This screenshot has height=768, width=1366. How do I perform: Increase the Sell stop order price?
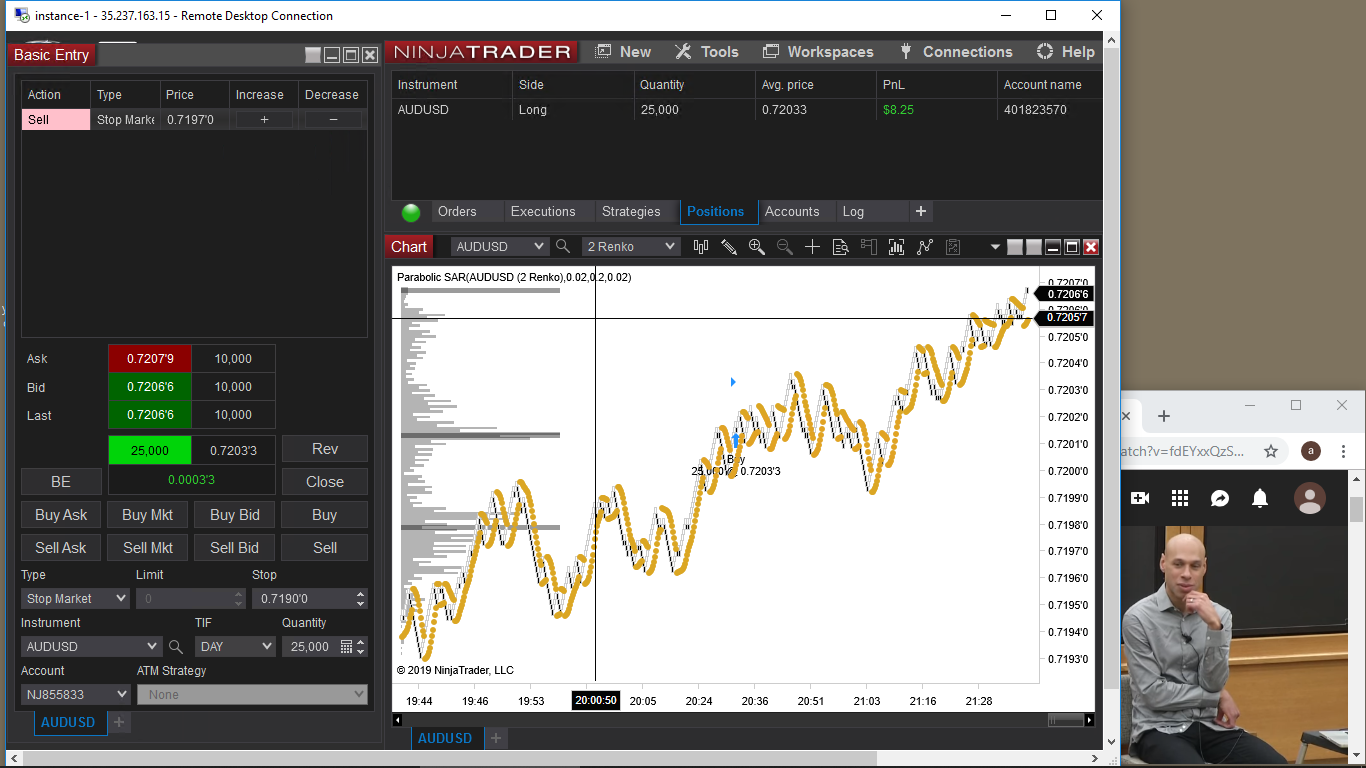(264, 120)
